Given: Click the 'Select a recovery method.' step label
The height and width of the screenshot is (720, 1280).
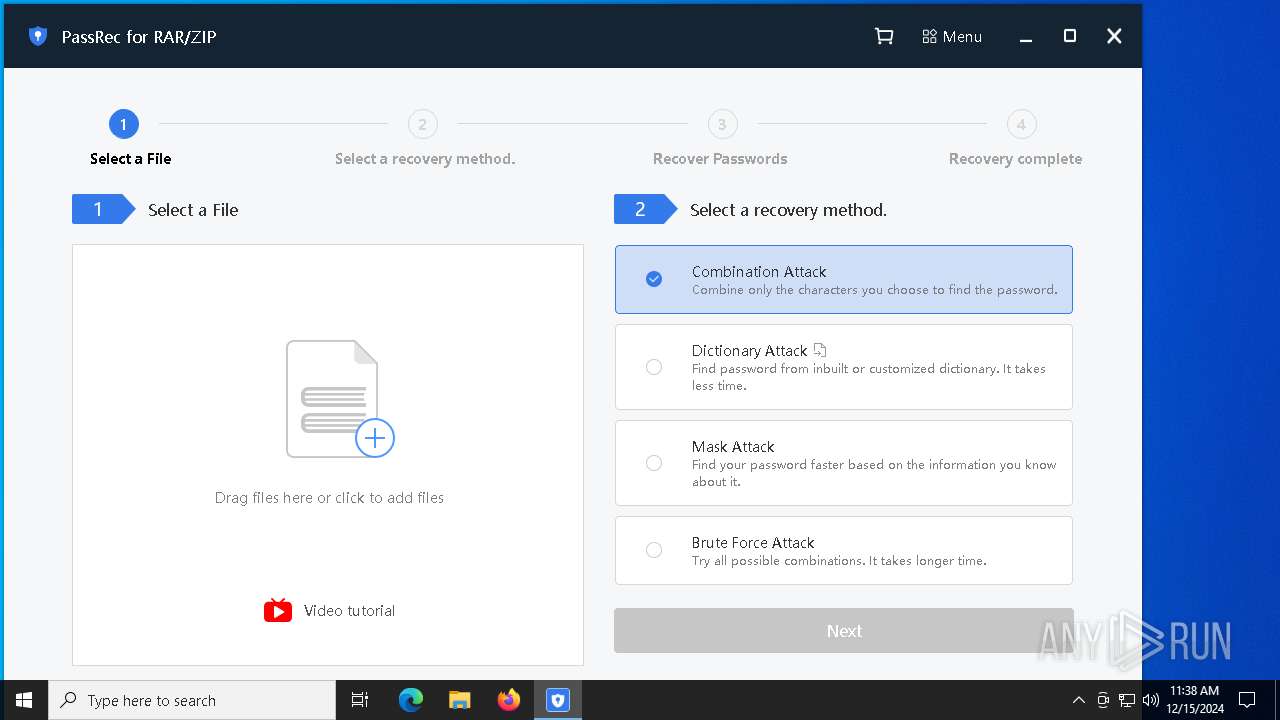Looking at the screenshot, I should tap(425, 158).
